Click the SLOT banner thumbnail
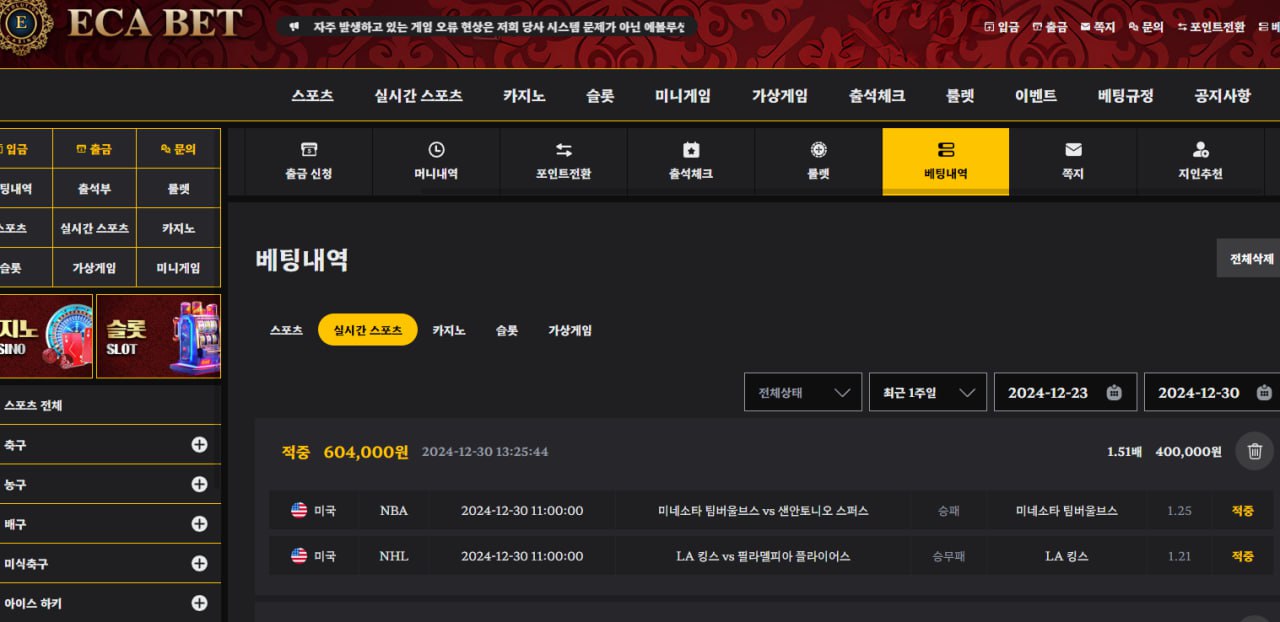The image size is (1280, 622). pyautogui.click(x=158, y=336)
